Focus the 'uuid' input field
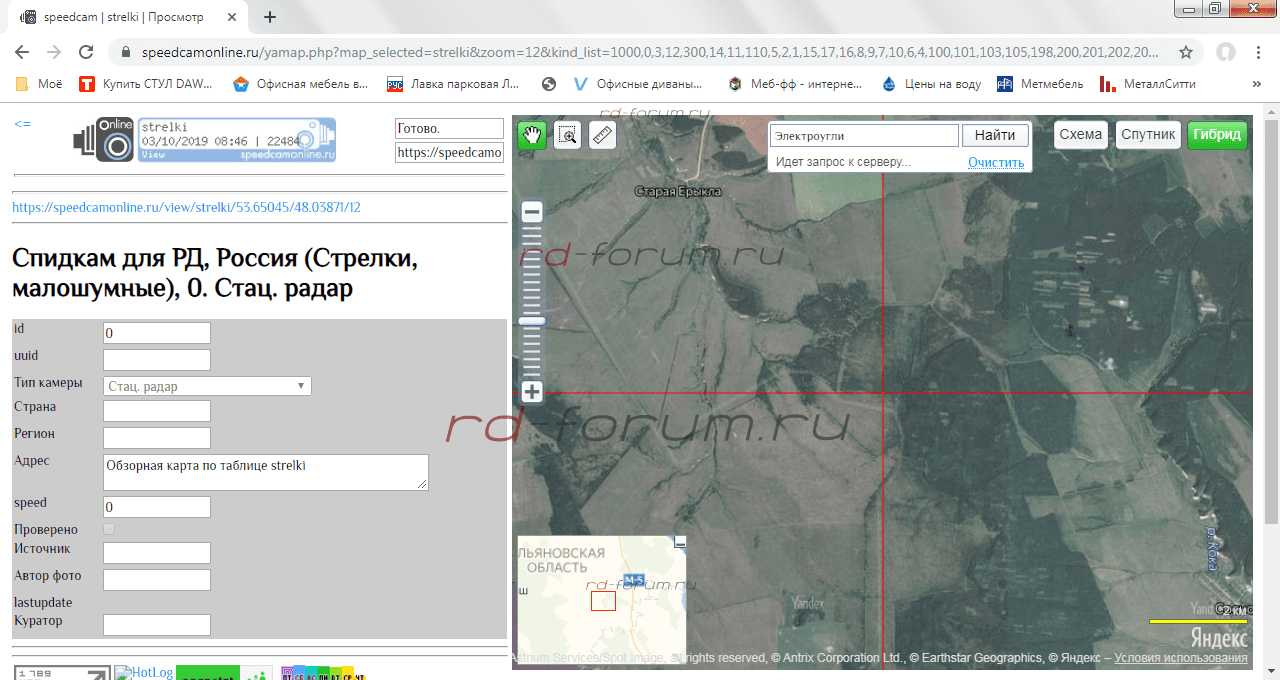This screenshot has width=1280, height=680. tap(157, 360)
